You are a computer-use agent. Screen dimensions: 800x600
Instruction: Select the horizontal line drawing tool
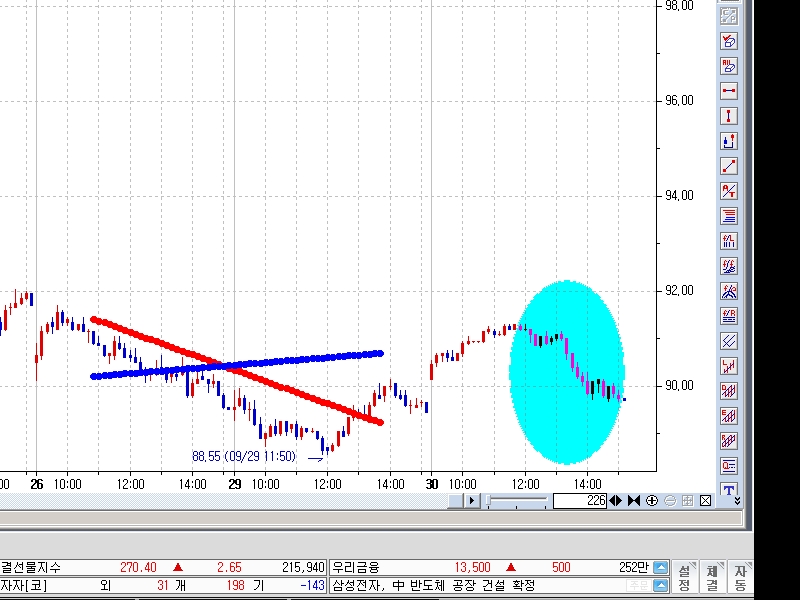[728, 91]
